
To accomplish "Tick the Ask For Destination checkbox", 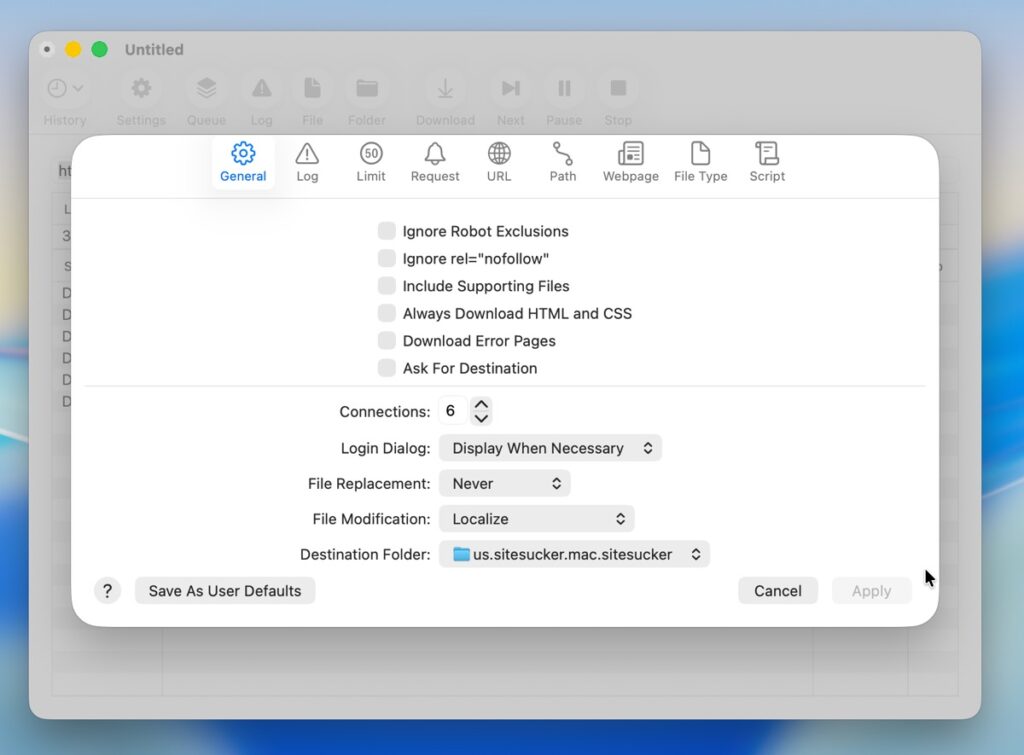I will click(x=387, y=368).
